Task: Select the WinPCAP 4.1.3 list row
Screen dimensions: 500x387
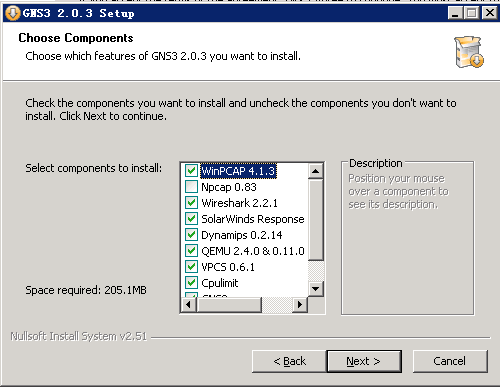Action: pos(238,171)
